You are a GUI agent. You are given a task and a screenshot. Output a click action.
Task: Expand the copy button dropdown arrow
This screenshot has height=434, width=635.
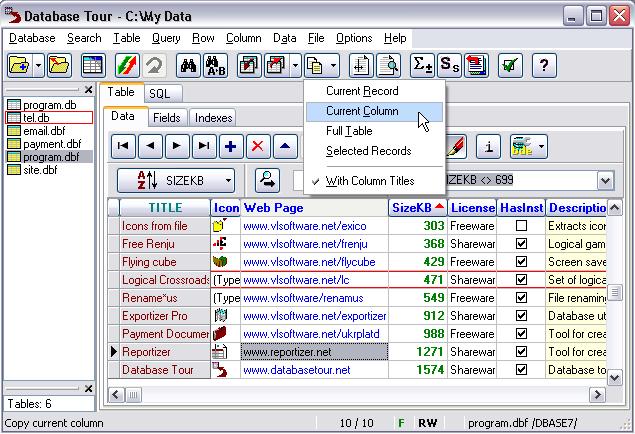[333, 65]
